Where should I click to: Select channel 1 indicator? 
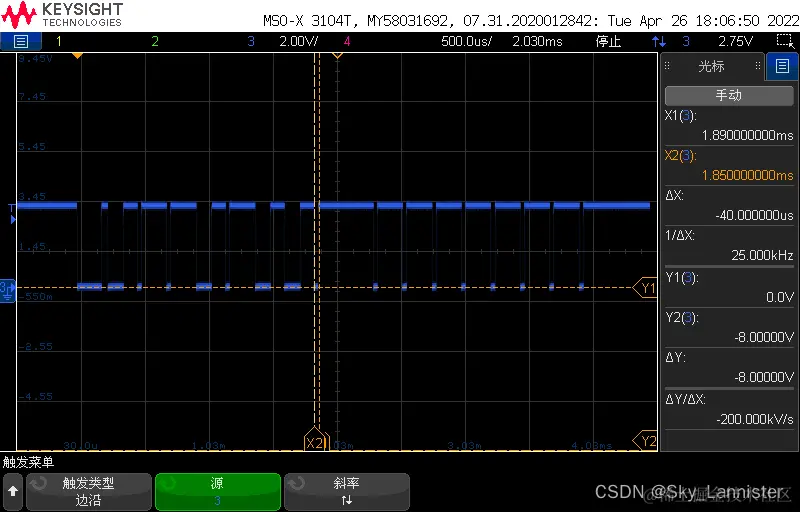pos(59,41)
